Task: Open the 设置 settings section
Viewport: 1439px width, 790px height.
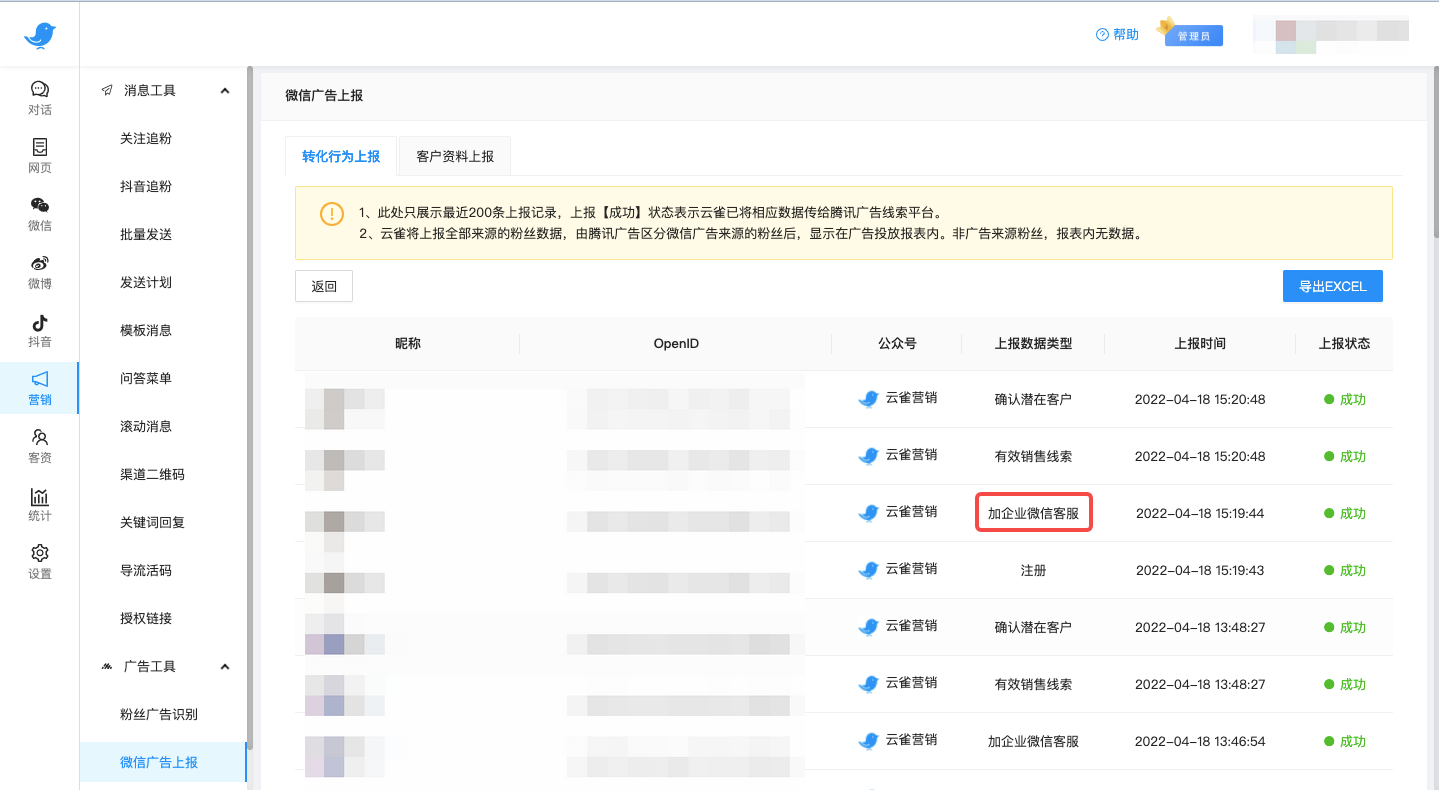Action: (39, 561)
